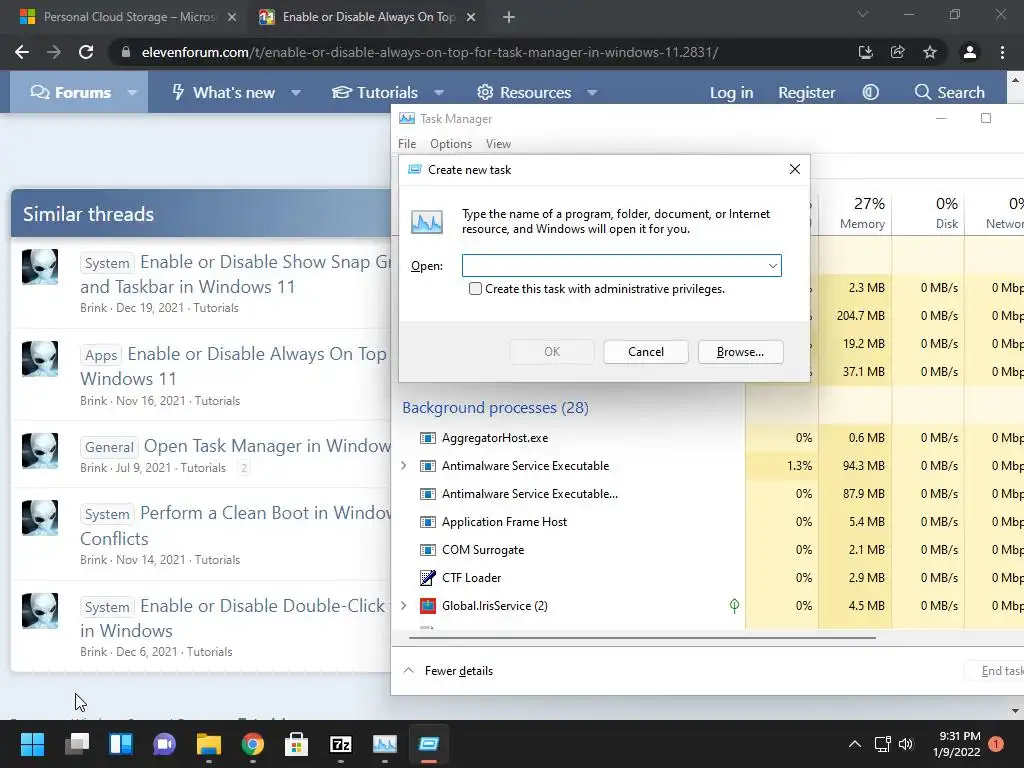Open File Explorer from the taskbar

click(x=209, y=744)
